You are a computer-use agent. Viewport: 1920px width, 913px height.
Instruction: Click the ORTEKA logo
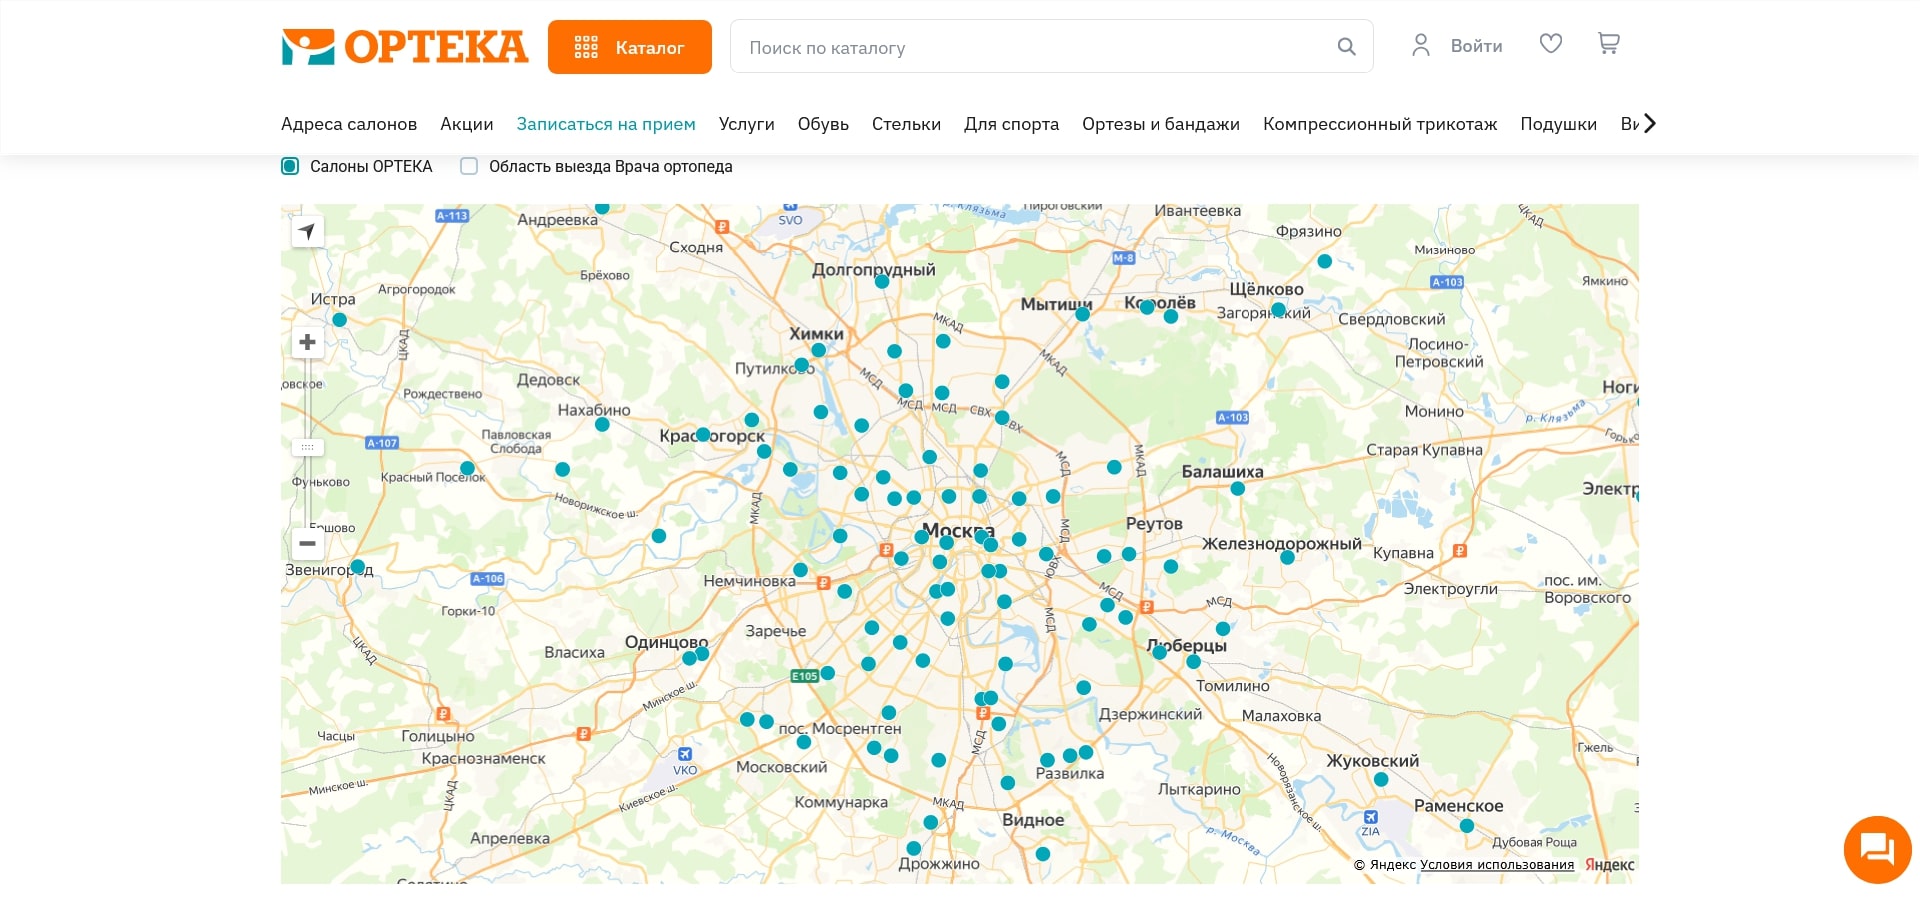[404, 47]
